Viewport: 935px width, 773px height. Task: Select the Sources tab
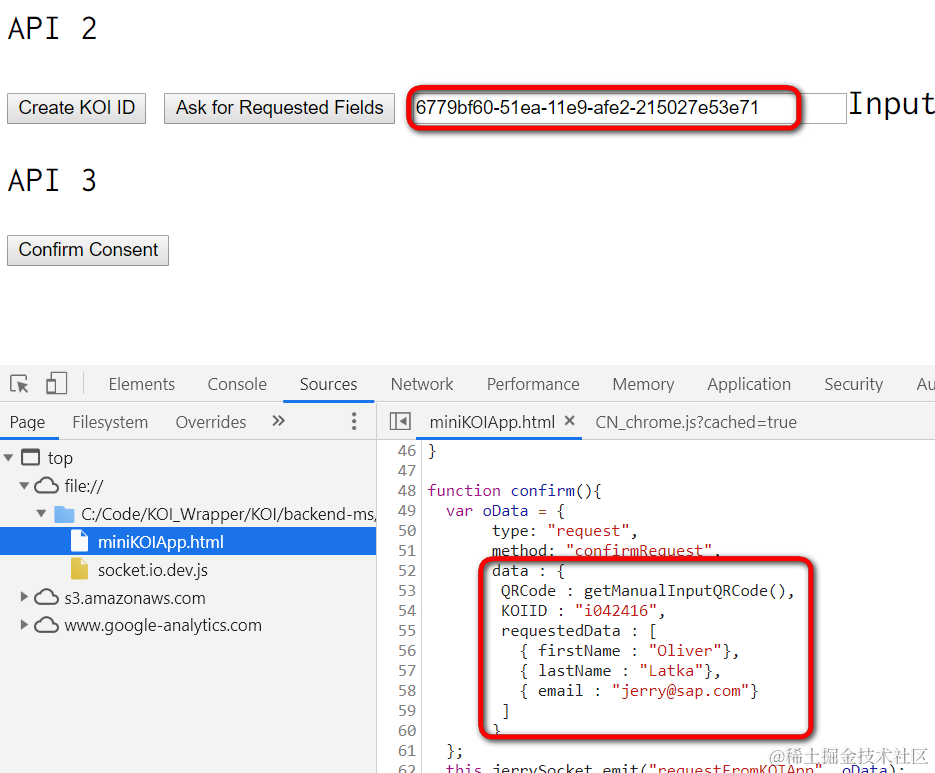click(329, 384)
